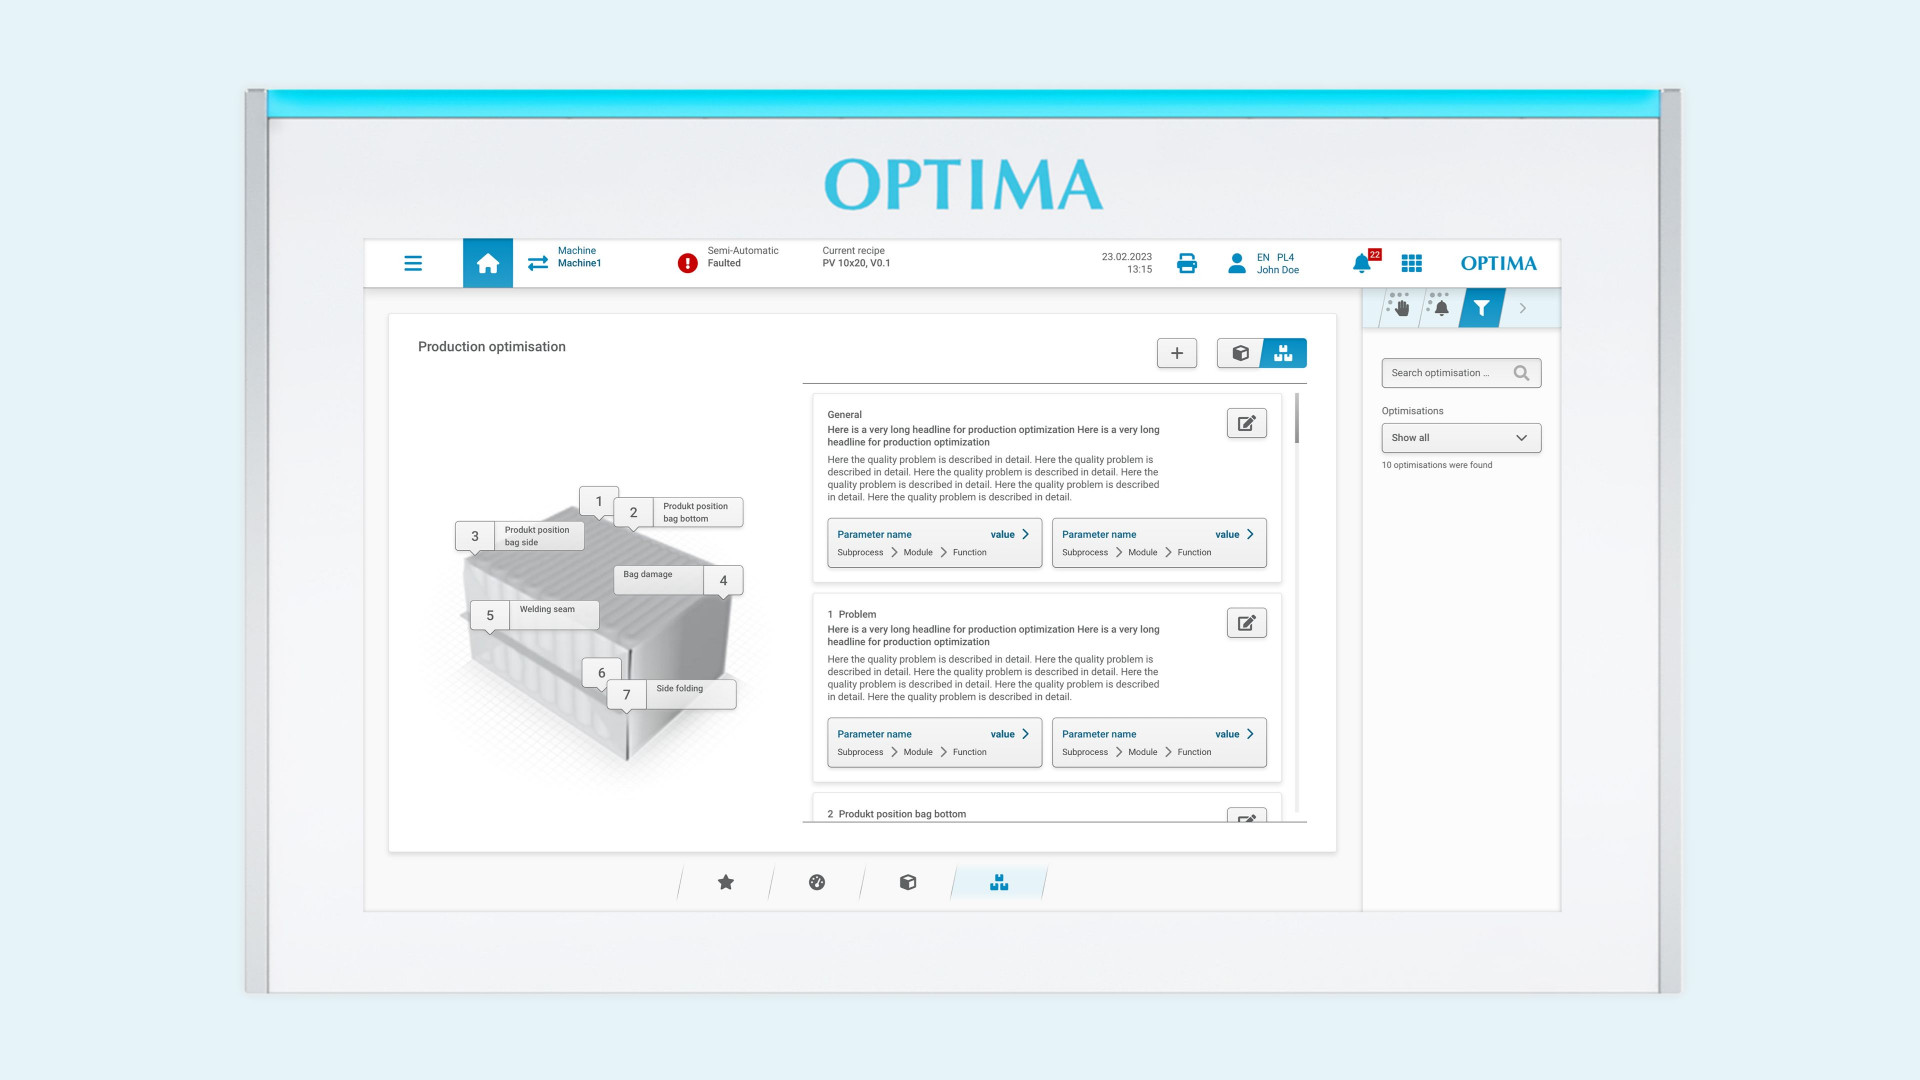Open the hamburger menu

click(413, 263)
